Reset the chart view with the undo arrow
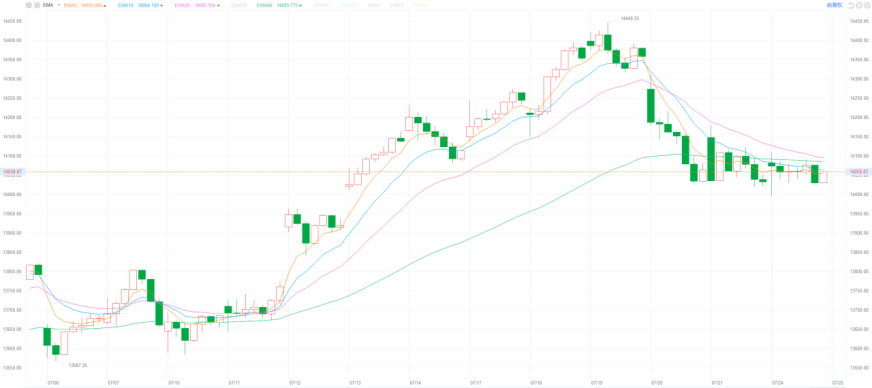 pos(851,5)
